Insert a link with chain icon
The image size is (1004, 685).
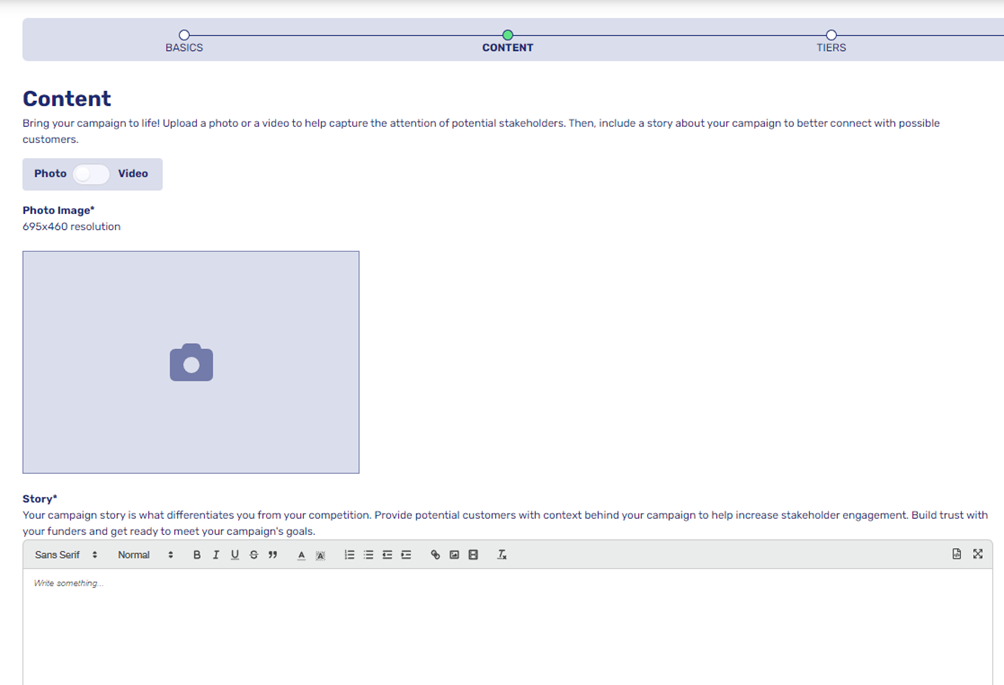(435, 555)
